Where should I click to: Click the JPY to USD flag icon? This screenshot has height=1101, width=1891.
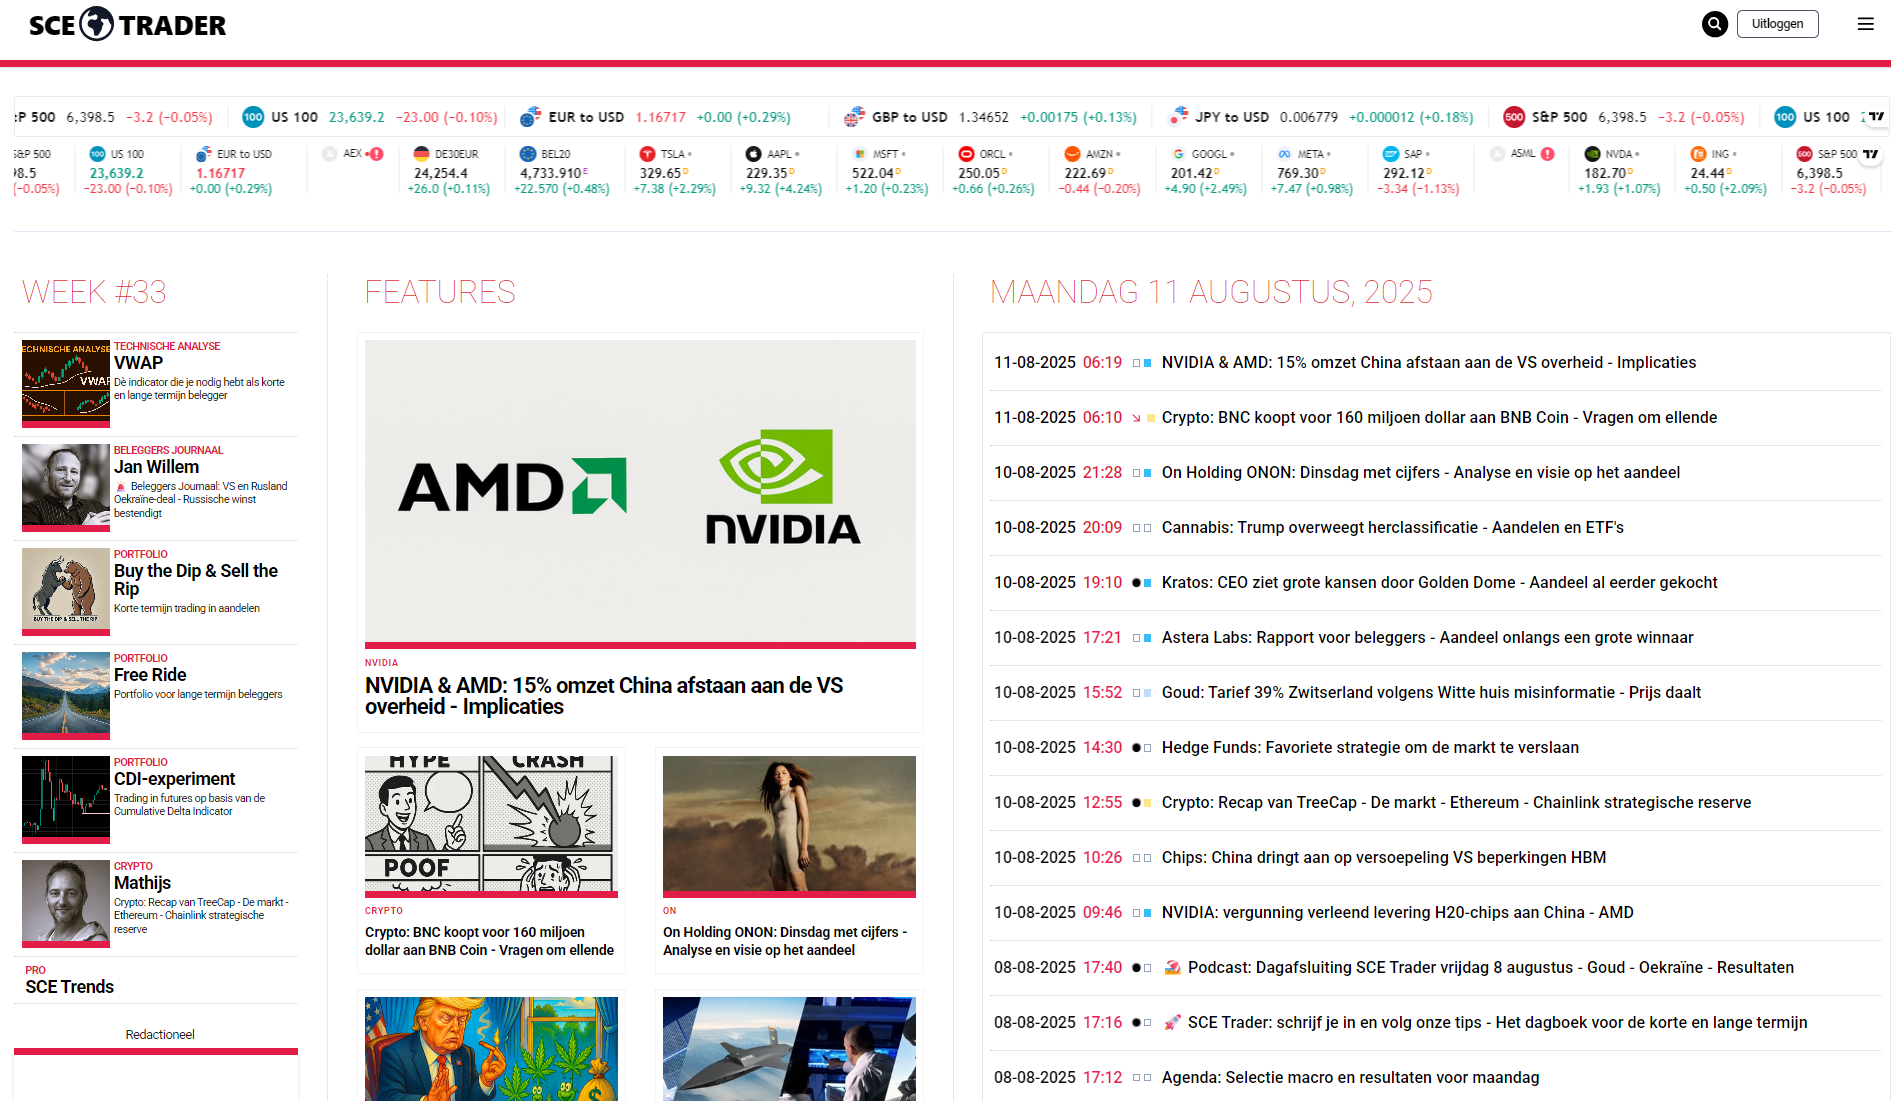coord(1179,117)
